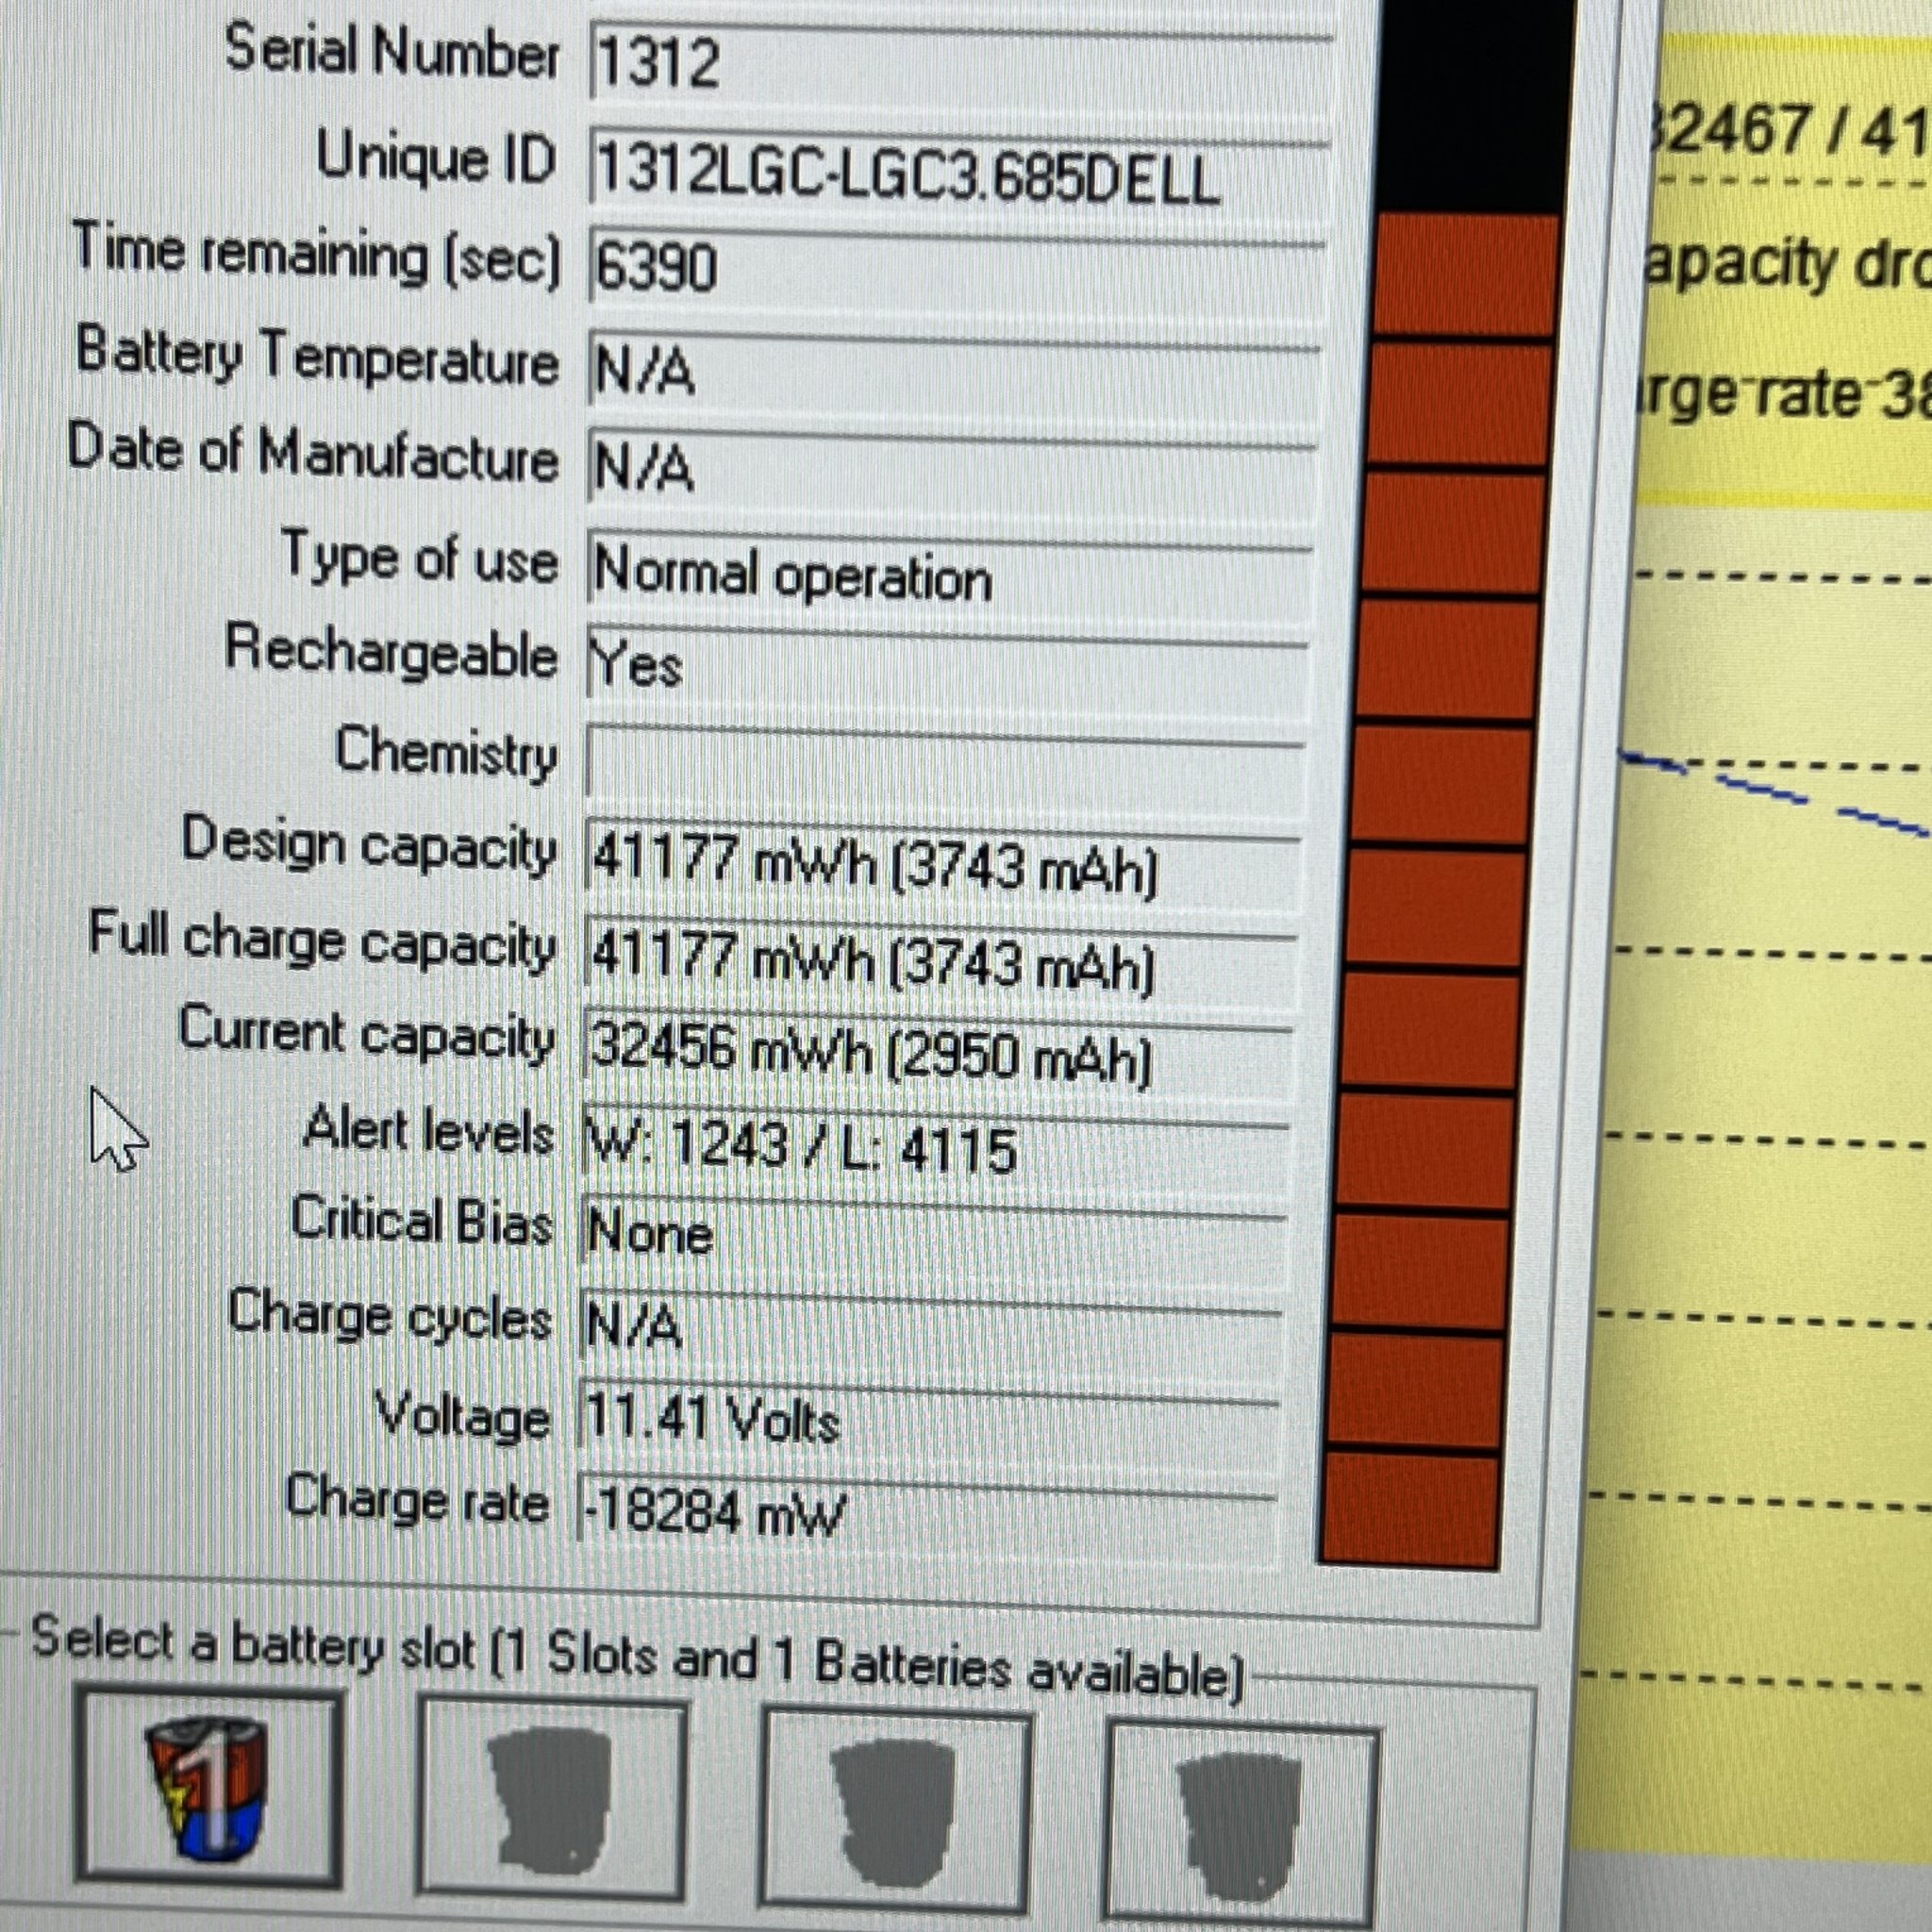Click the Voltage value field
The image size is (1932, 1932).
[x=928, y=1420]
